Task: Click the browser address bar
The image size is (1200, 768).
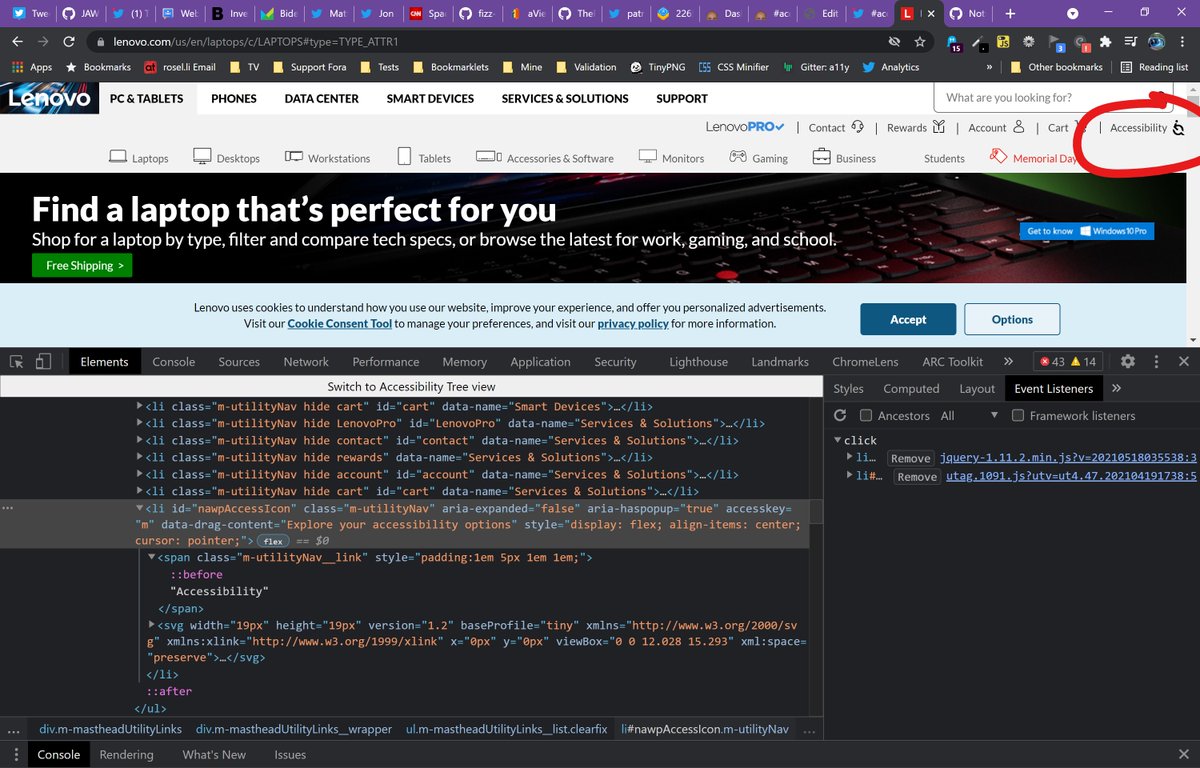Action: [490, 42]
